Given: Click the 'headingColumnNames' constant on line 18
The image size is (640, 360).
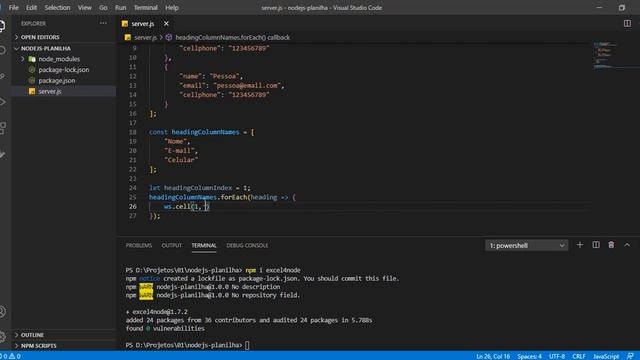Looking at the screenshot, I should (205, 132).
